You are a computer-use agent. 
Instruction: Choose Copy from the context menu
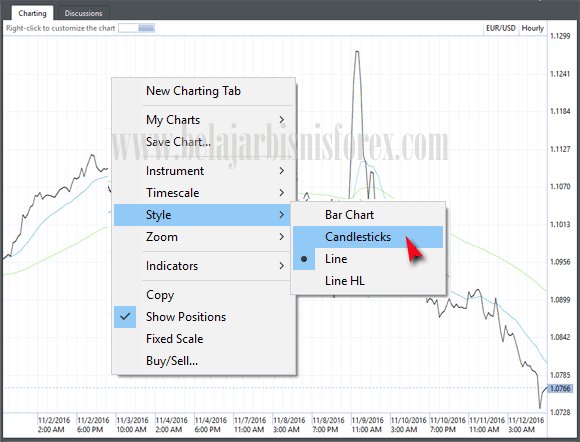(x=204, y=295)
